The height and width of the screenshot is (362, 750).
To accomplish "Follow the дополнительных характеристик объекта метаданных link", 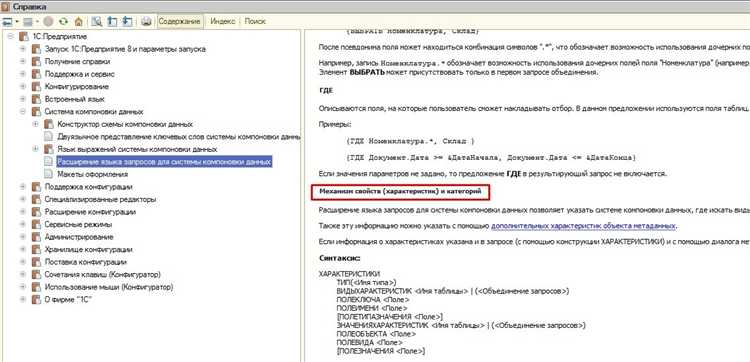I will [583, 225].
